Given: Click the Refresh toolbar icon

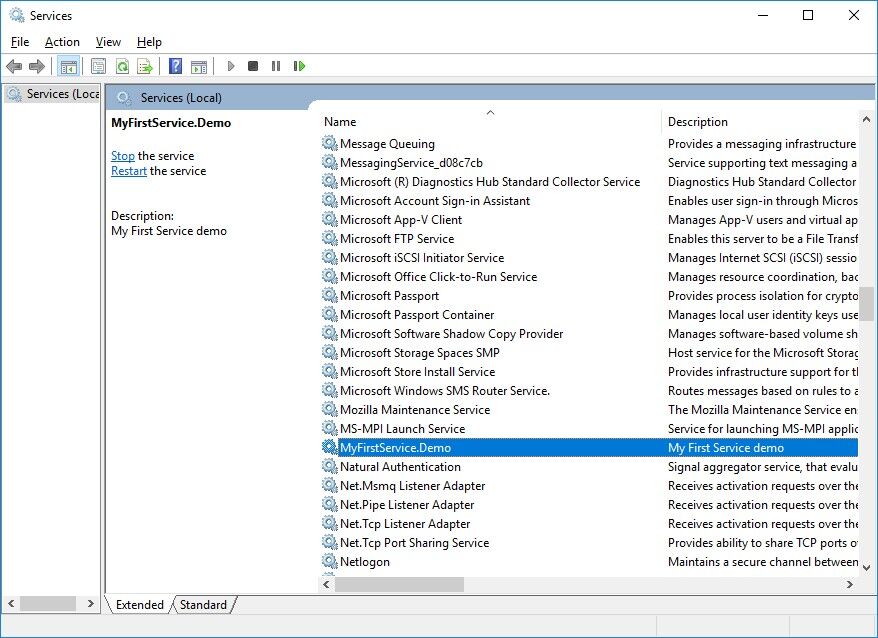Looking at the screenshot, I should (121, 66).
